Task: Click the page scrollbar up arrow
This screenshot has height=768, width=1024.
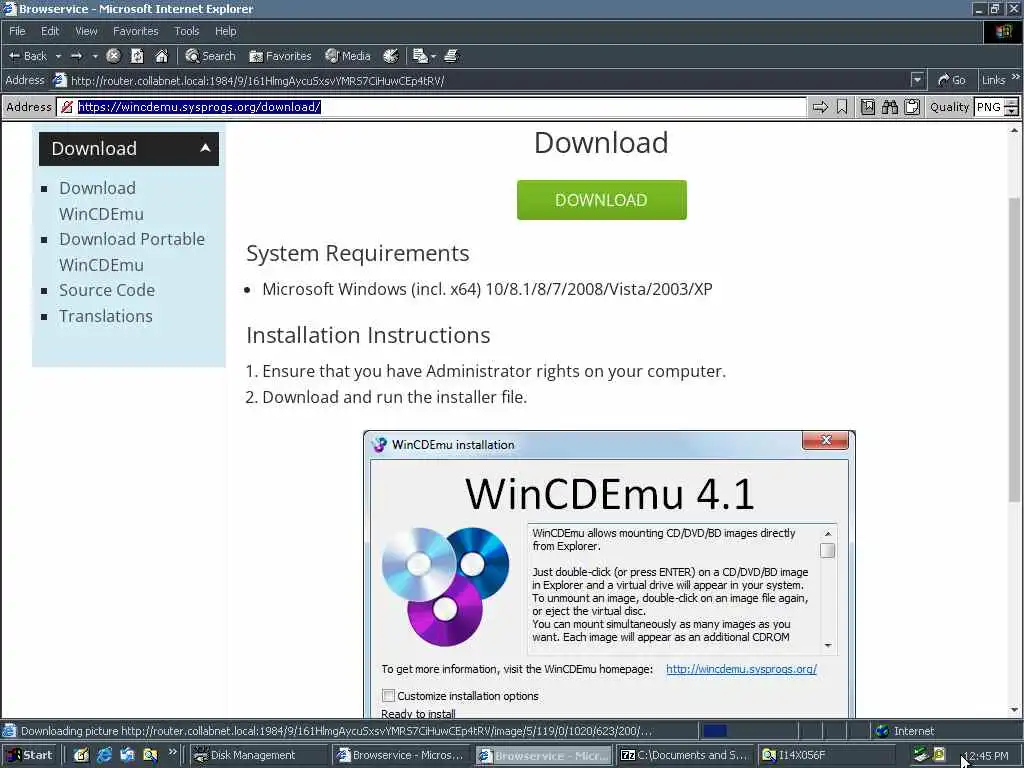Action: [1014, 131]
